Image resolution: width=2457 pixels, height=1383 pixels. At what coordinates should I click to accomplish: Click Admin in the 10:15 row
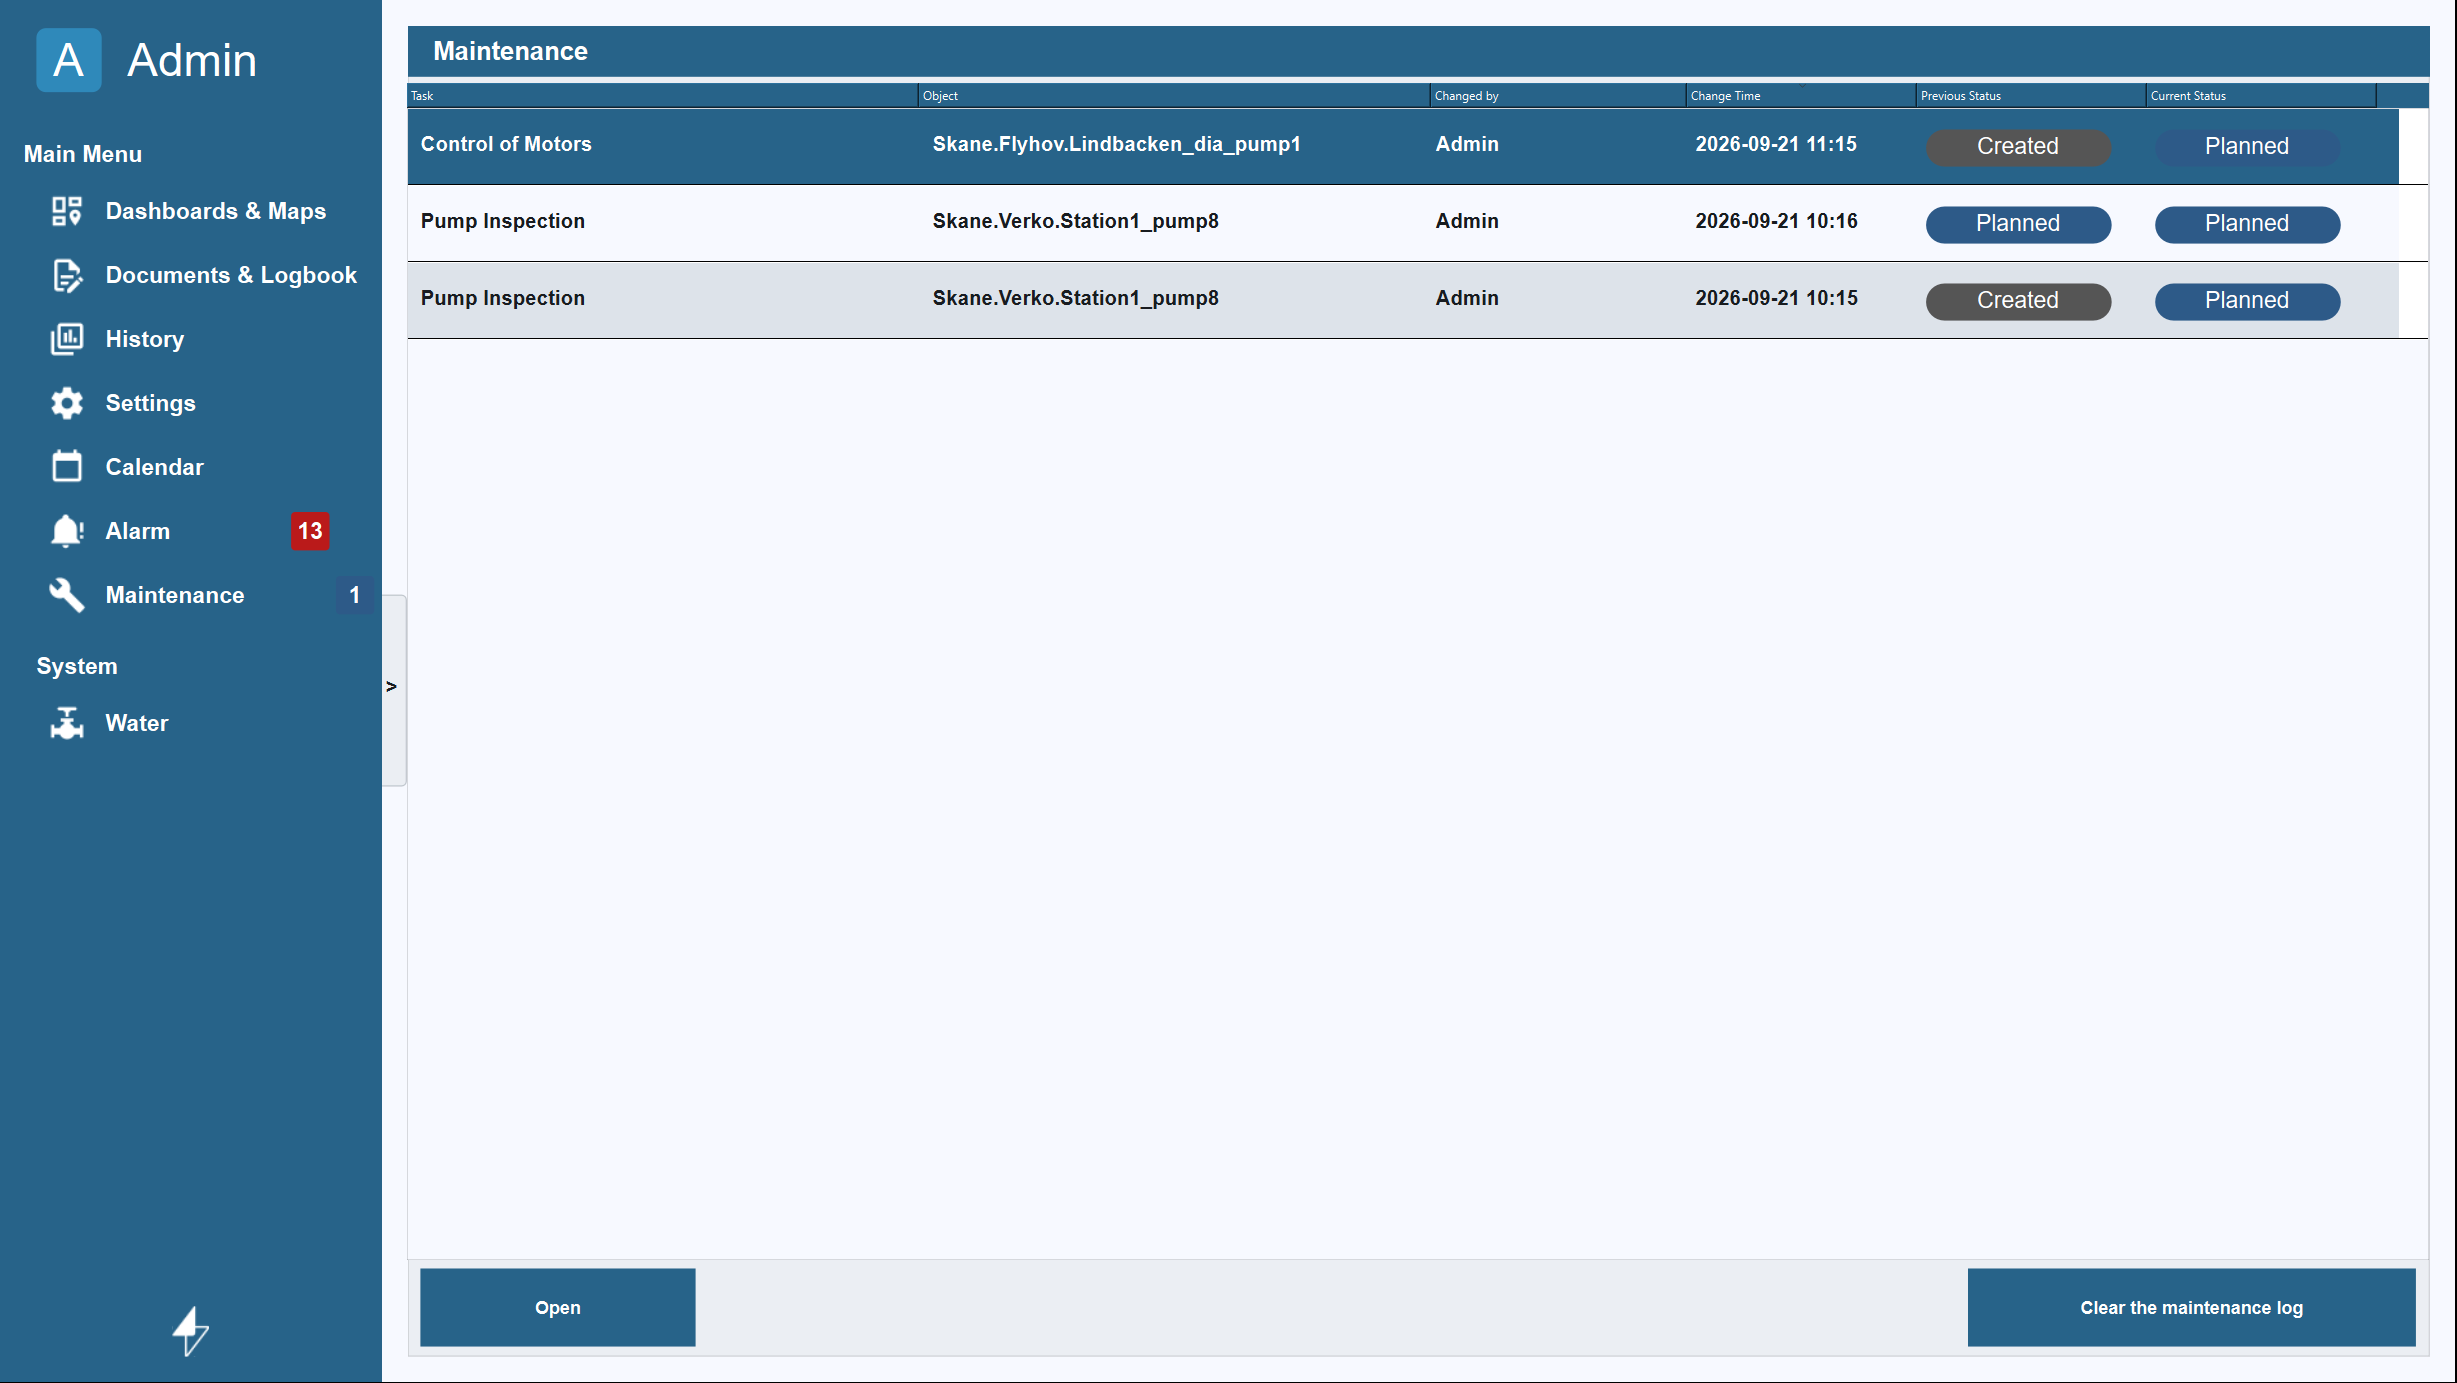(x=1467, y=298)
